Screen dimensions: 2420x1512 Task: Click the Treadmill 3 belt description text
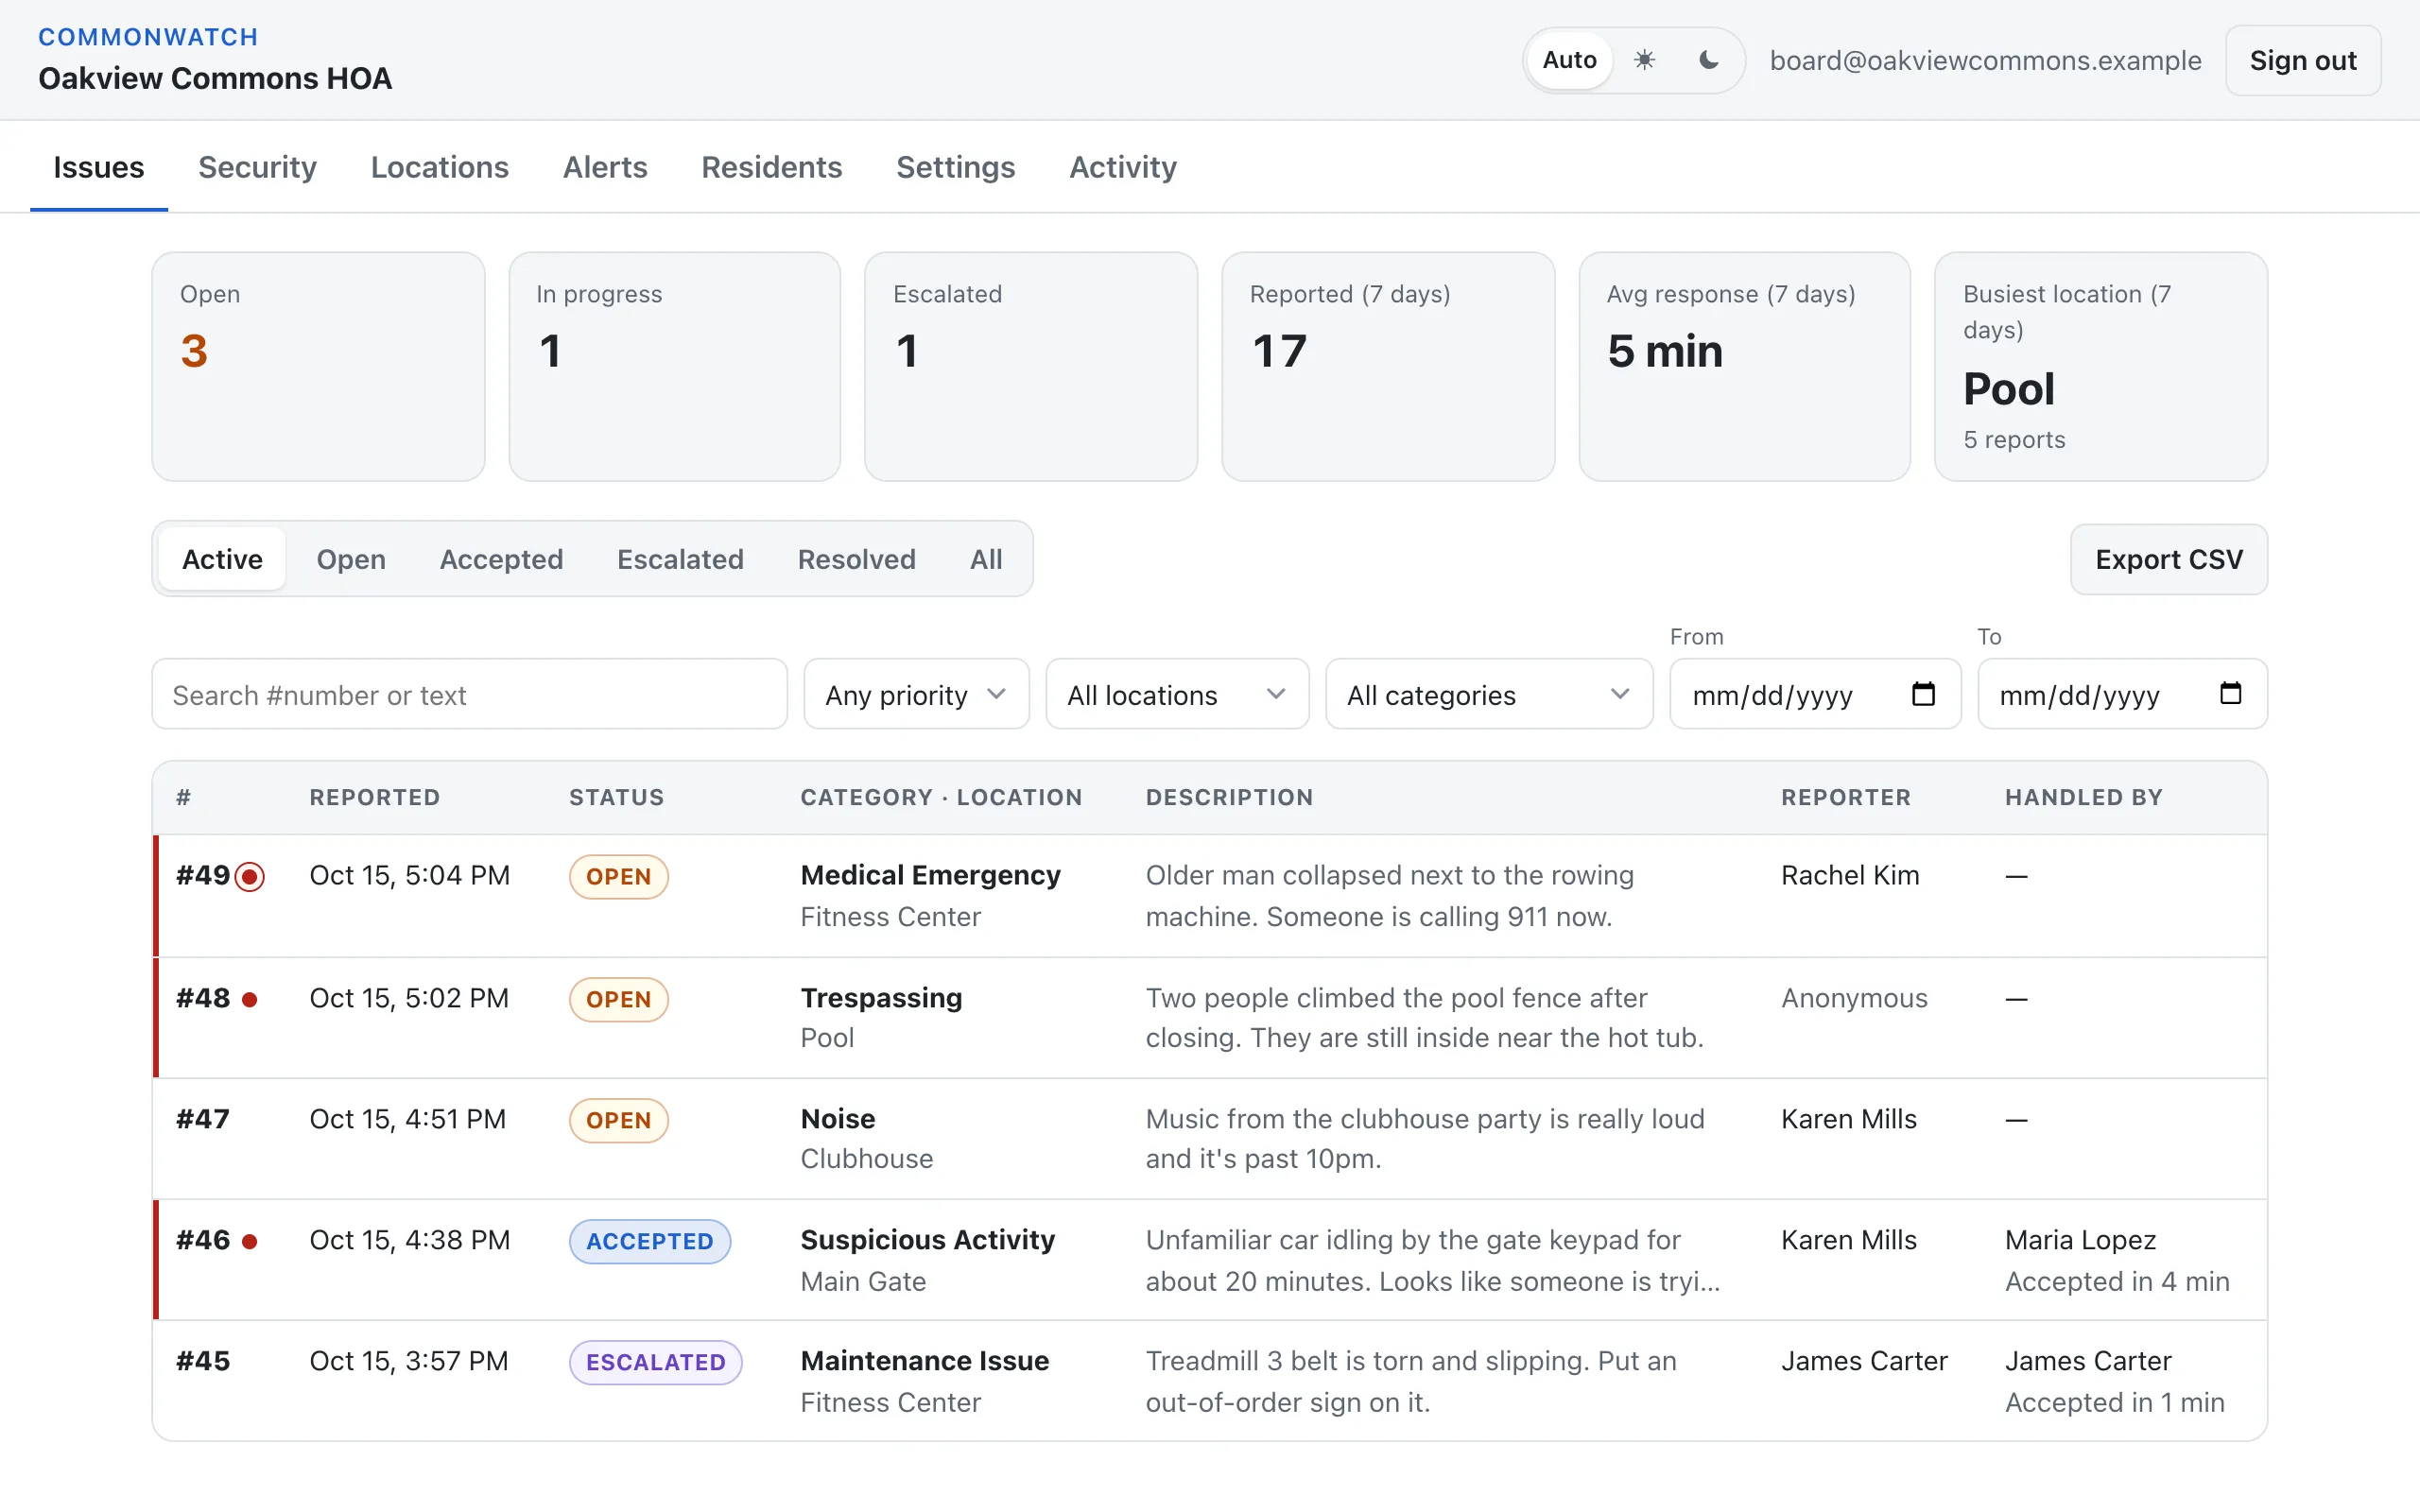(x=1411, y=1381)
